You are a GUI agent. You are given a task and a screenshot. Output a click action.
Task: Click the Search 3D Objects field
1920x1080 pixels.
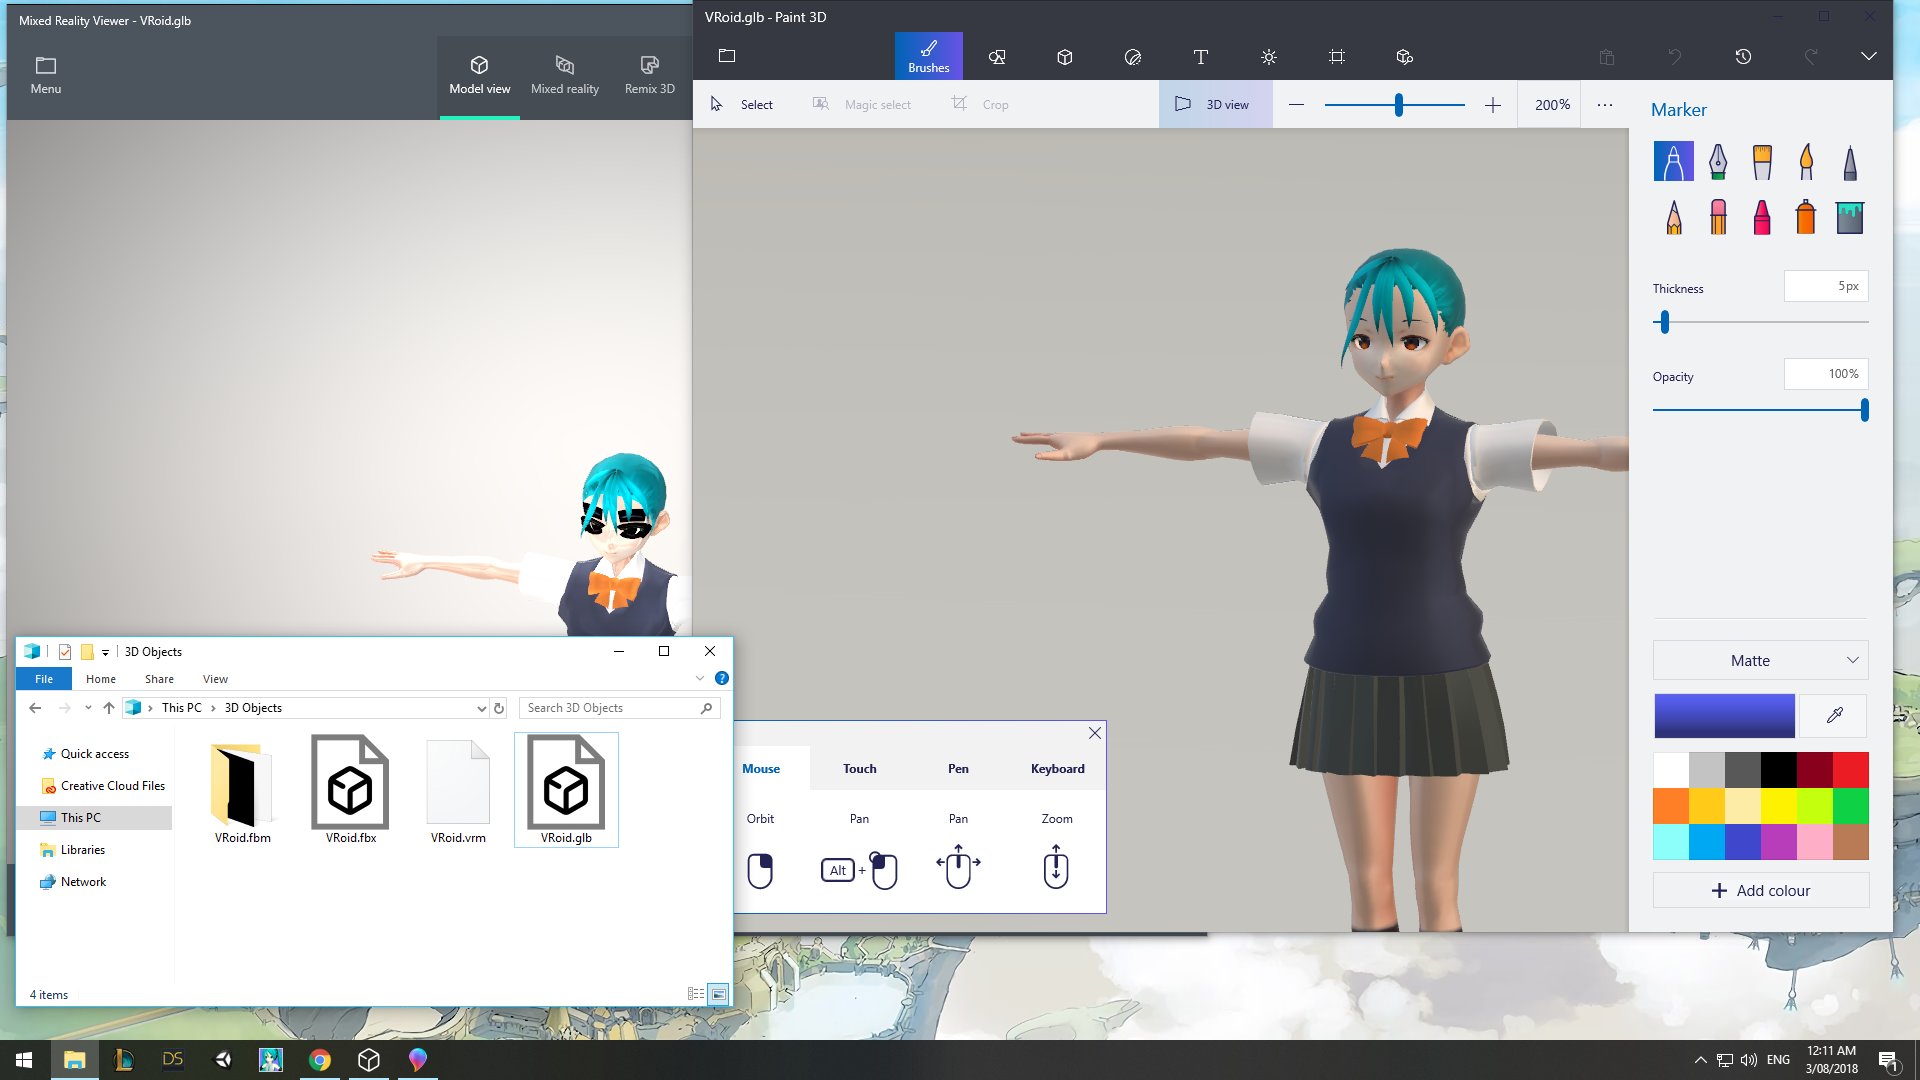click(x=618, y=708)
